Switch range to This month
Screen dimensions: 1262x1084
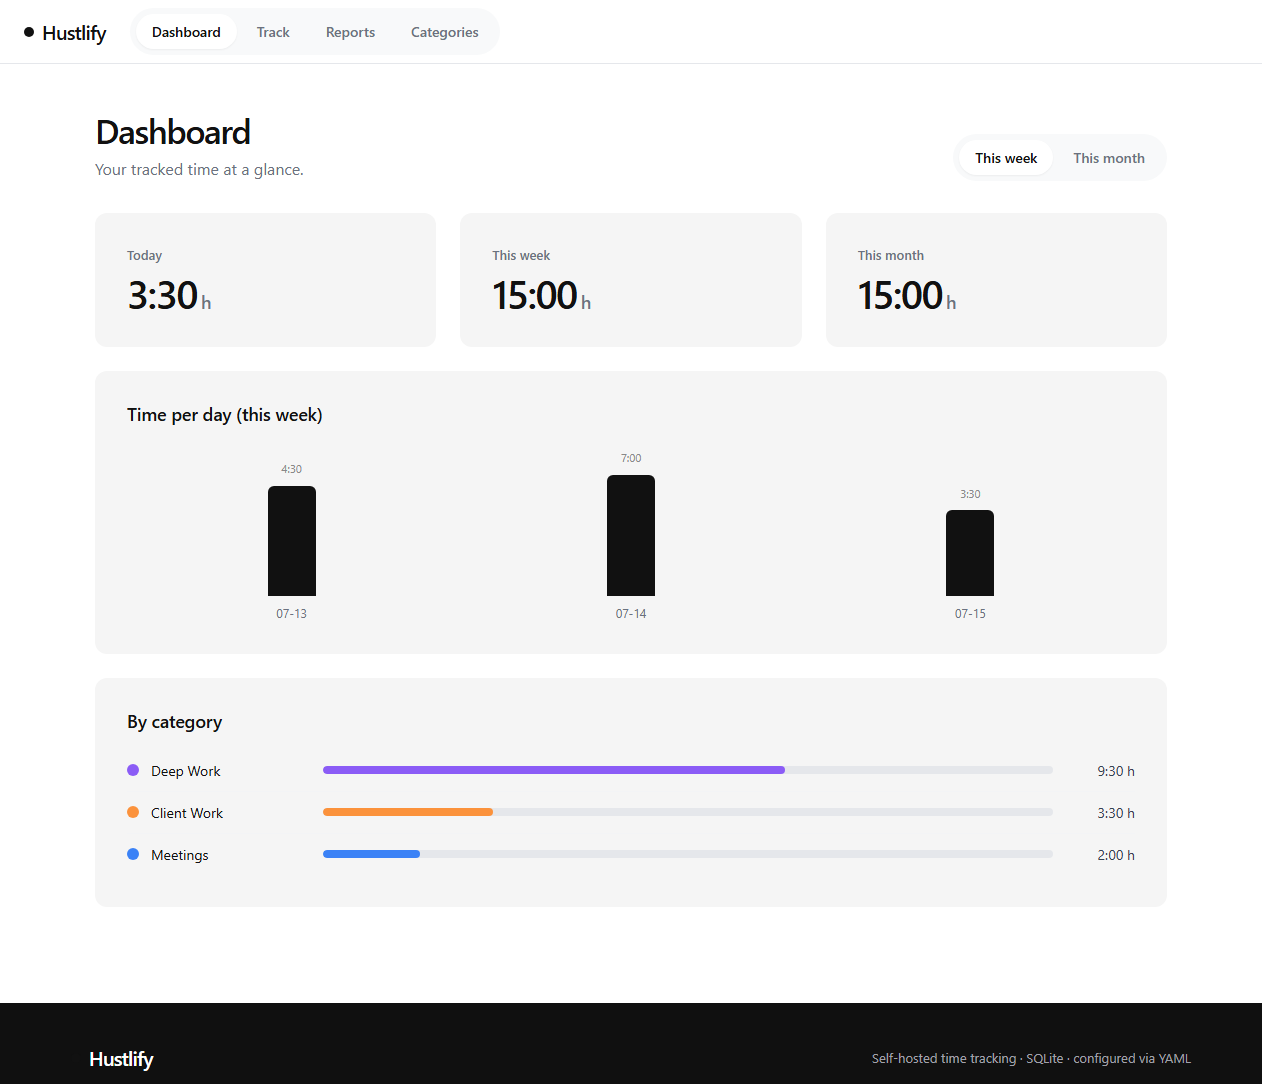[1109, 158]
